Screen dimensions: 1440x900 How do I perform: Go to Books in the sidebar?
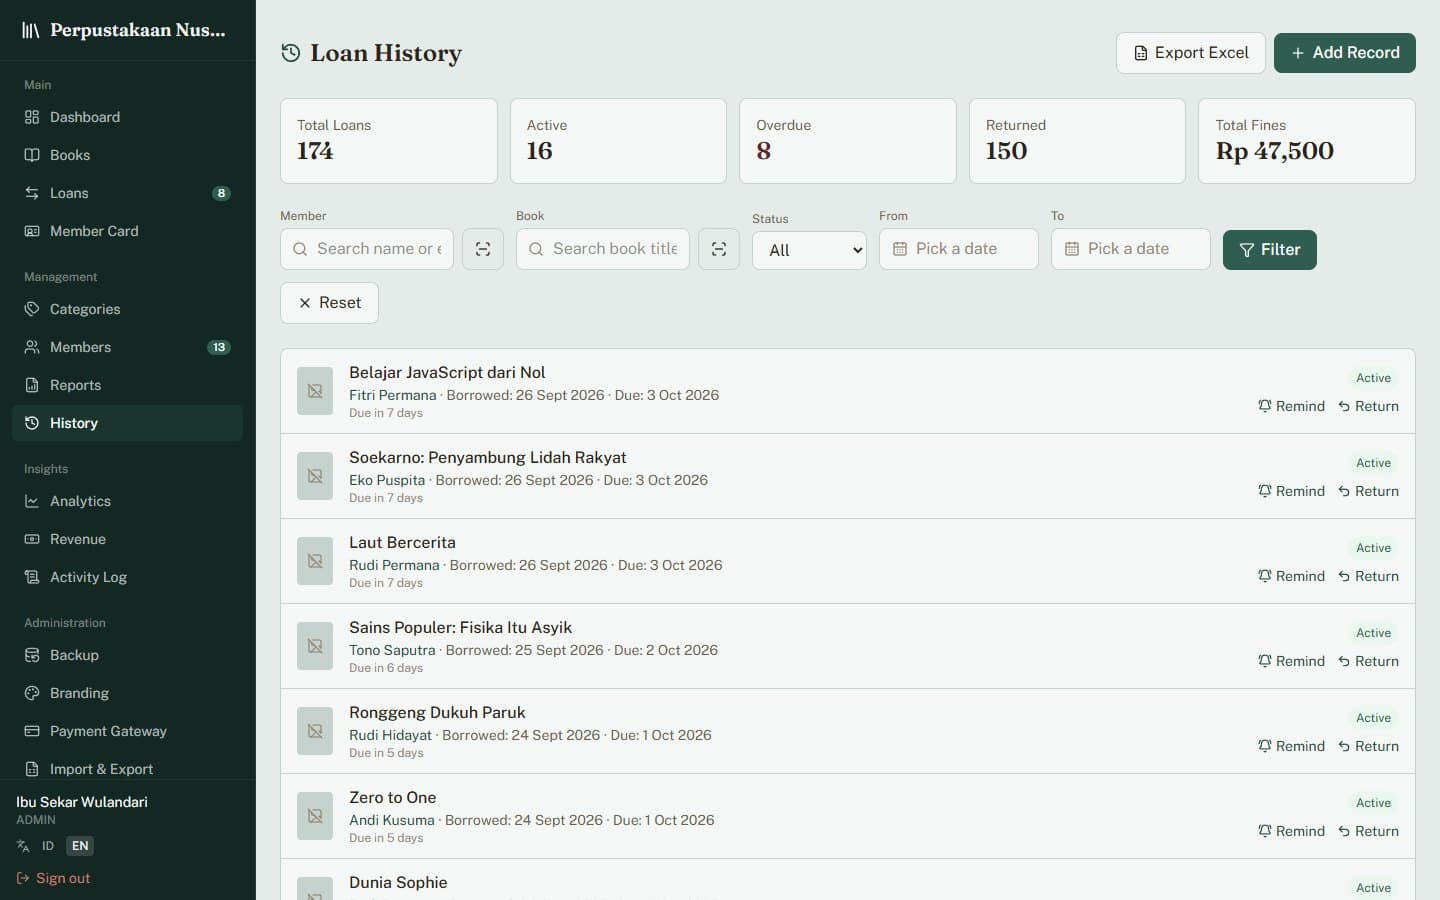(127, 155)
